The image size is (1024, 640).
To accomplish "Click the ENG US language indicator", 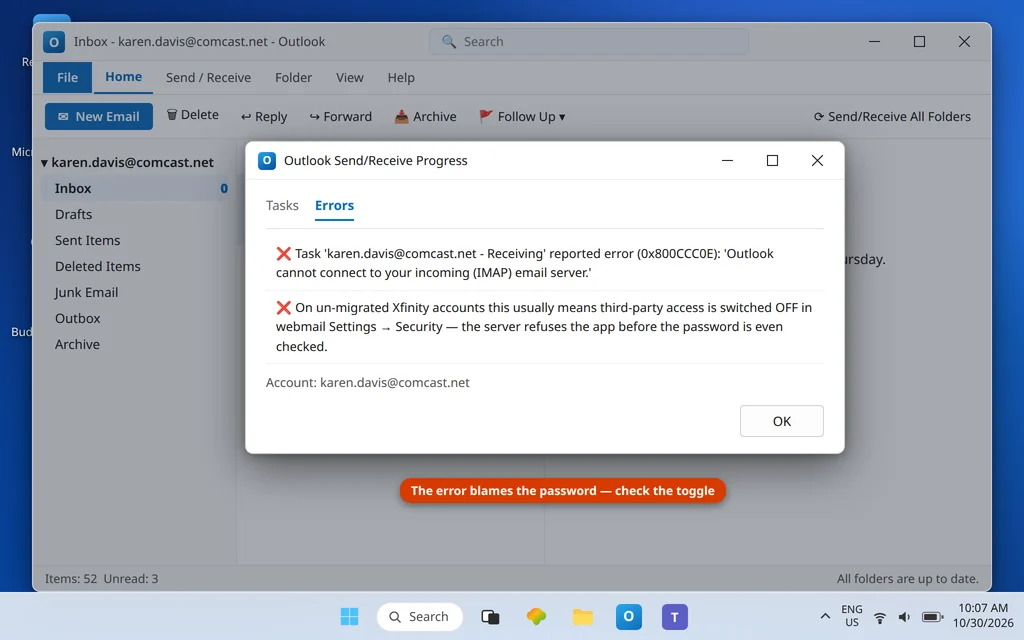I will click(852, 616).
